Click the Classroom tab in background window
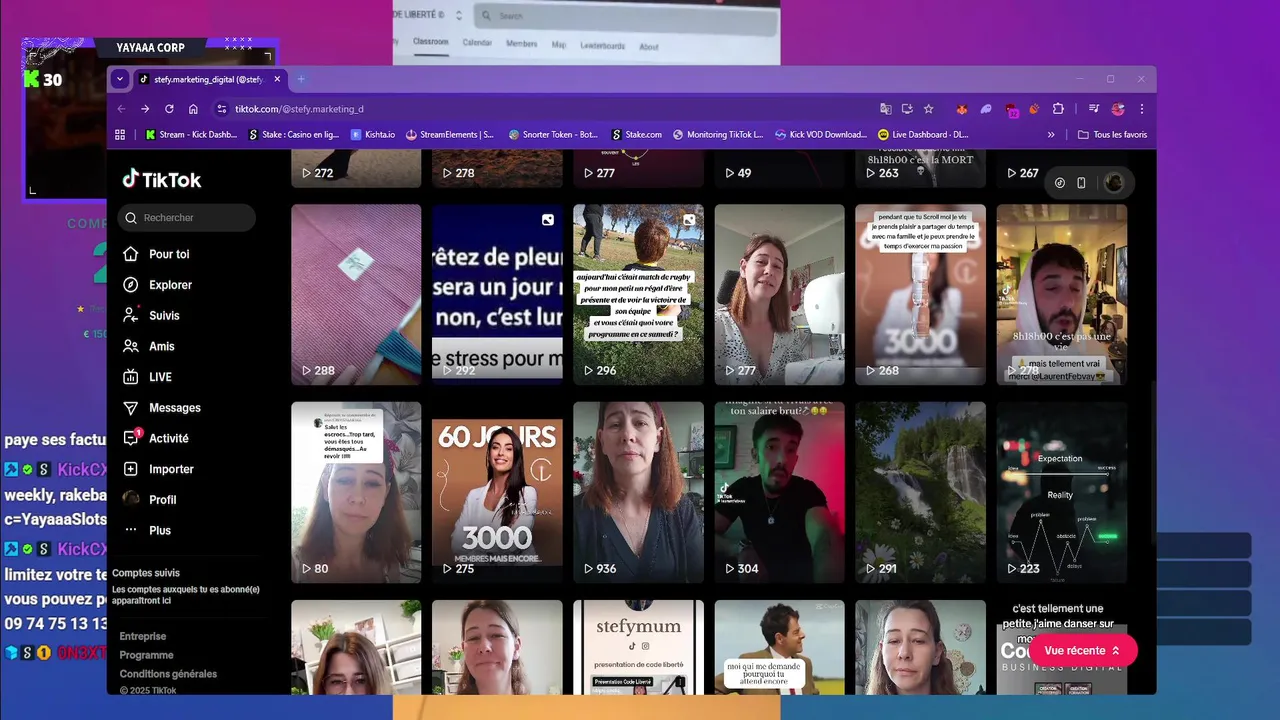 (431, 42)
